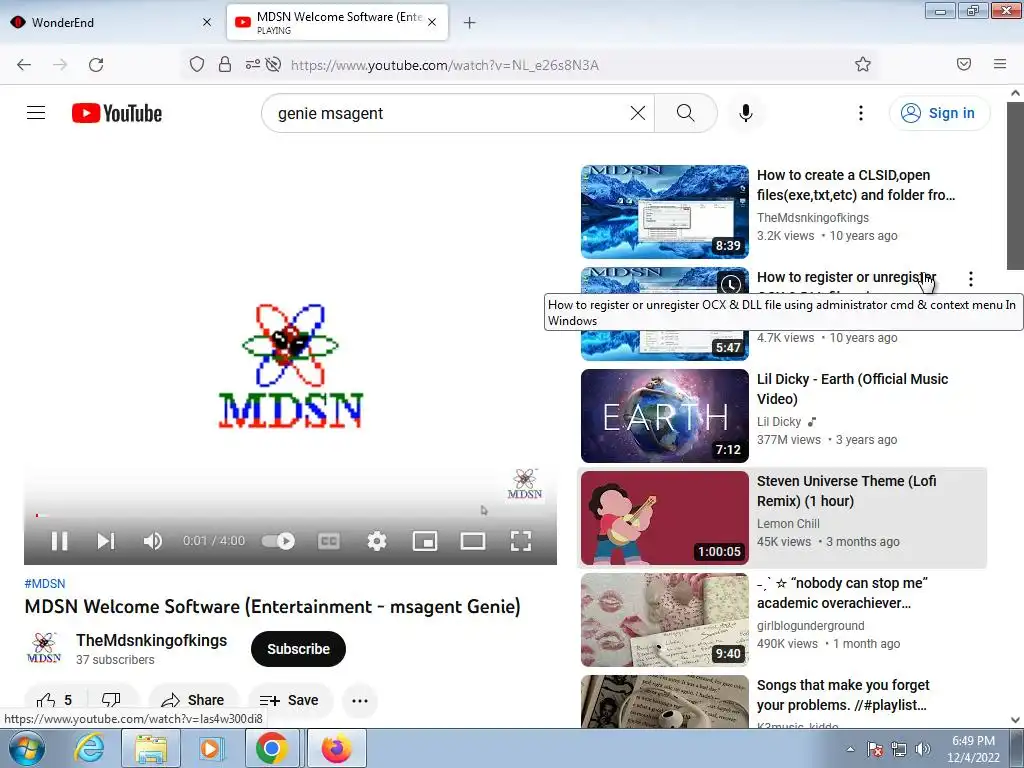Viewport: 1024px width, 768px height.
Task: Toggle the autoplay switch in the player
Action: point(278,541)
